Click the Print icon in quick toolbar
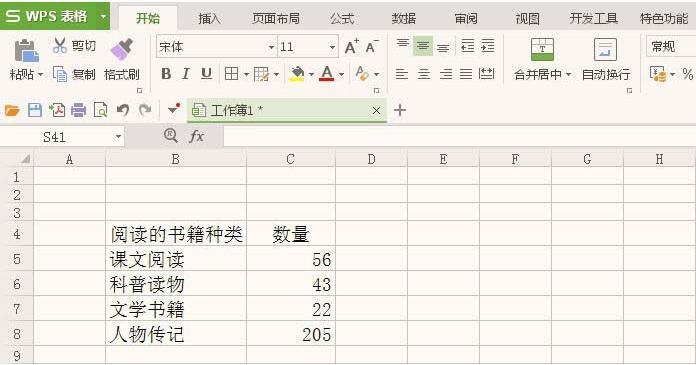 (x=79, y=110)
